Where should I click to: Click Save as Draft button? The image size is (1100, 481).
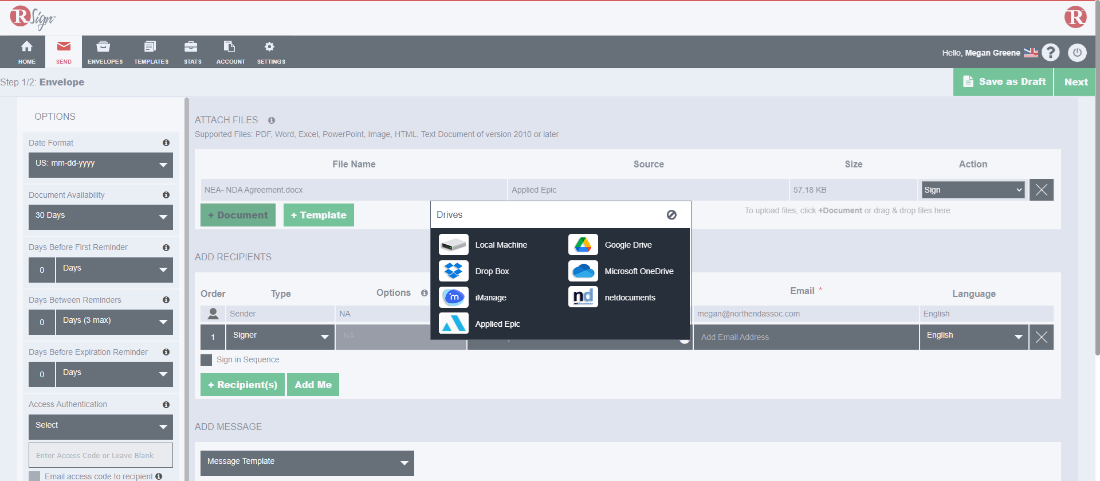[x=1003, y=82]
